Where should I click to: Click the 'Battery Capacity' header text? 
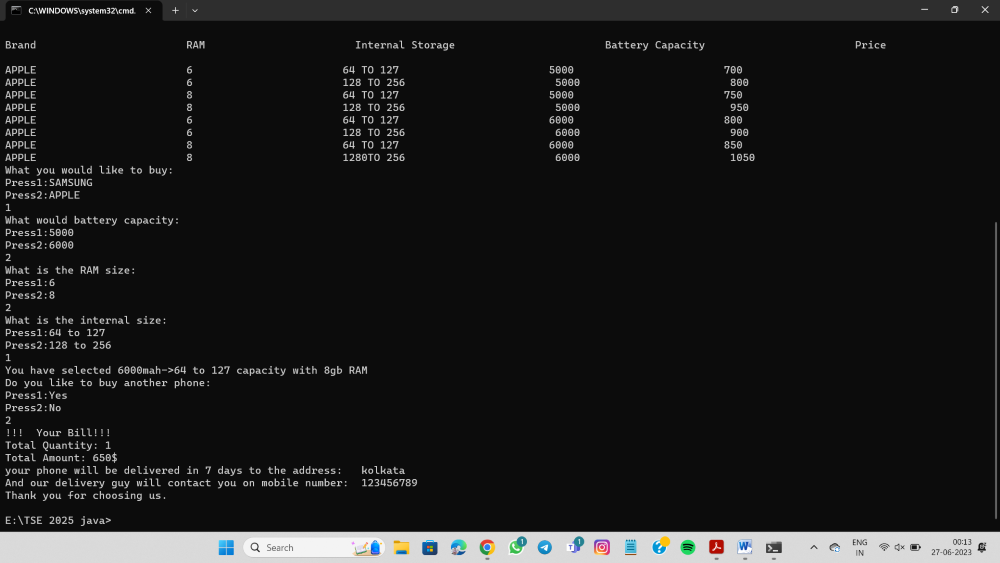(654, 45)
